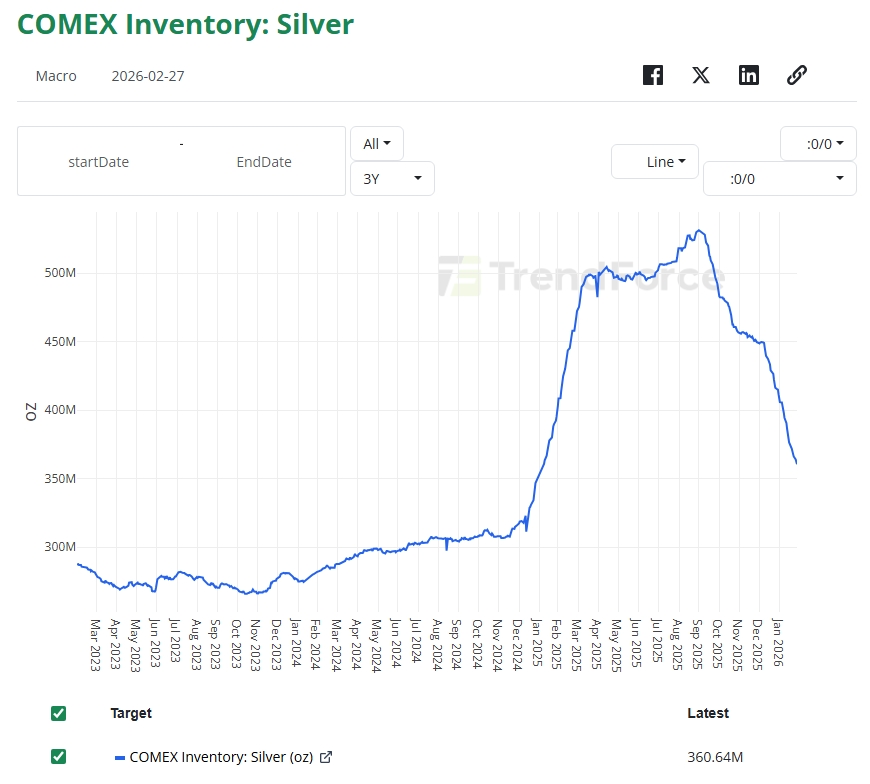Copy the chart link using the link icon

tap(796, 75)
